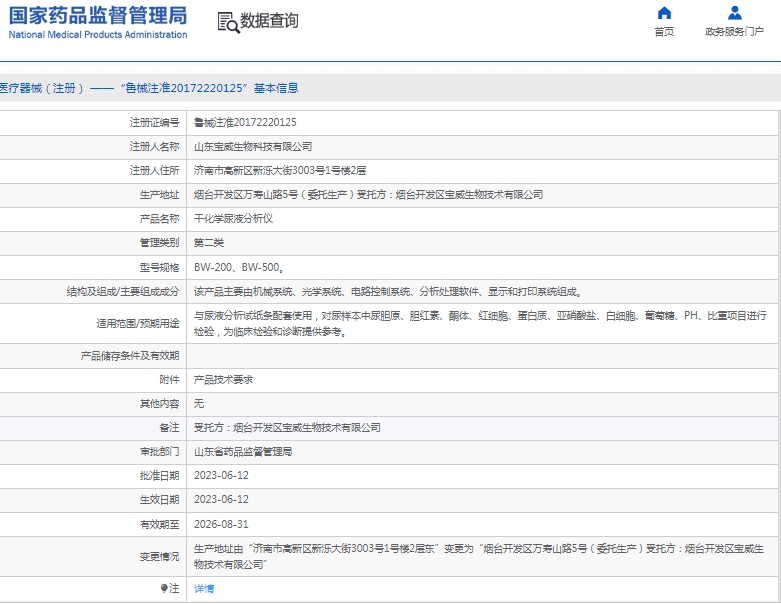Click the 生效日期 value 2023-06-12
The width and height of the screenshot is (781, 604).
click(x=221, y=499)
